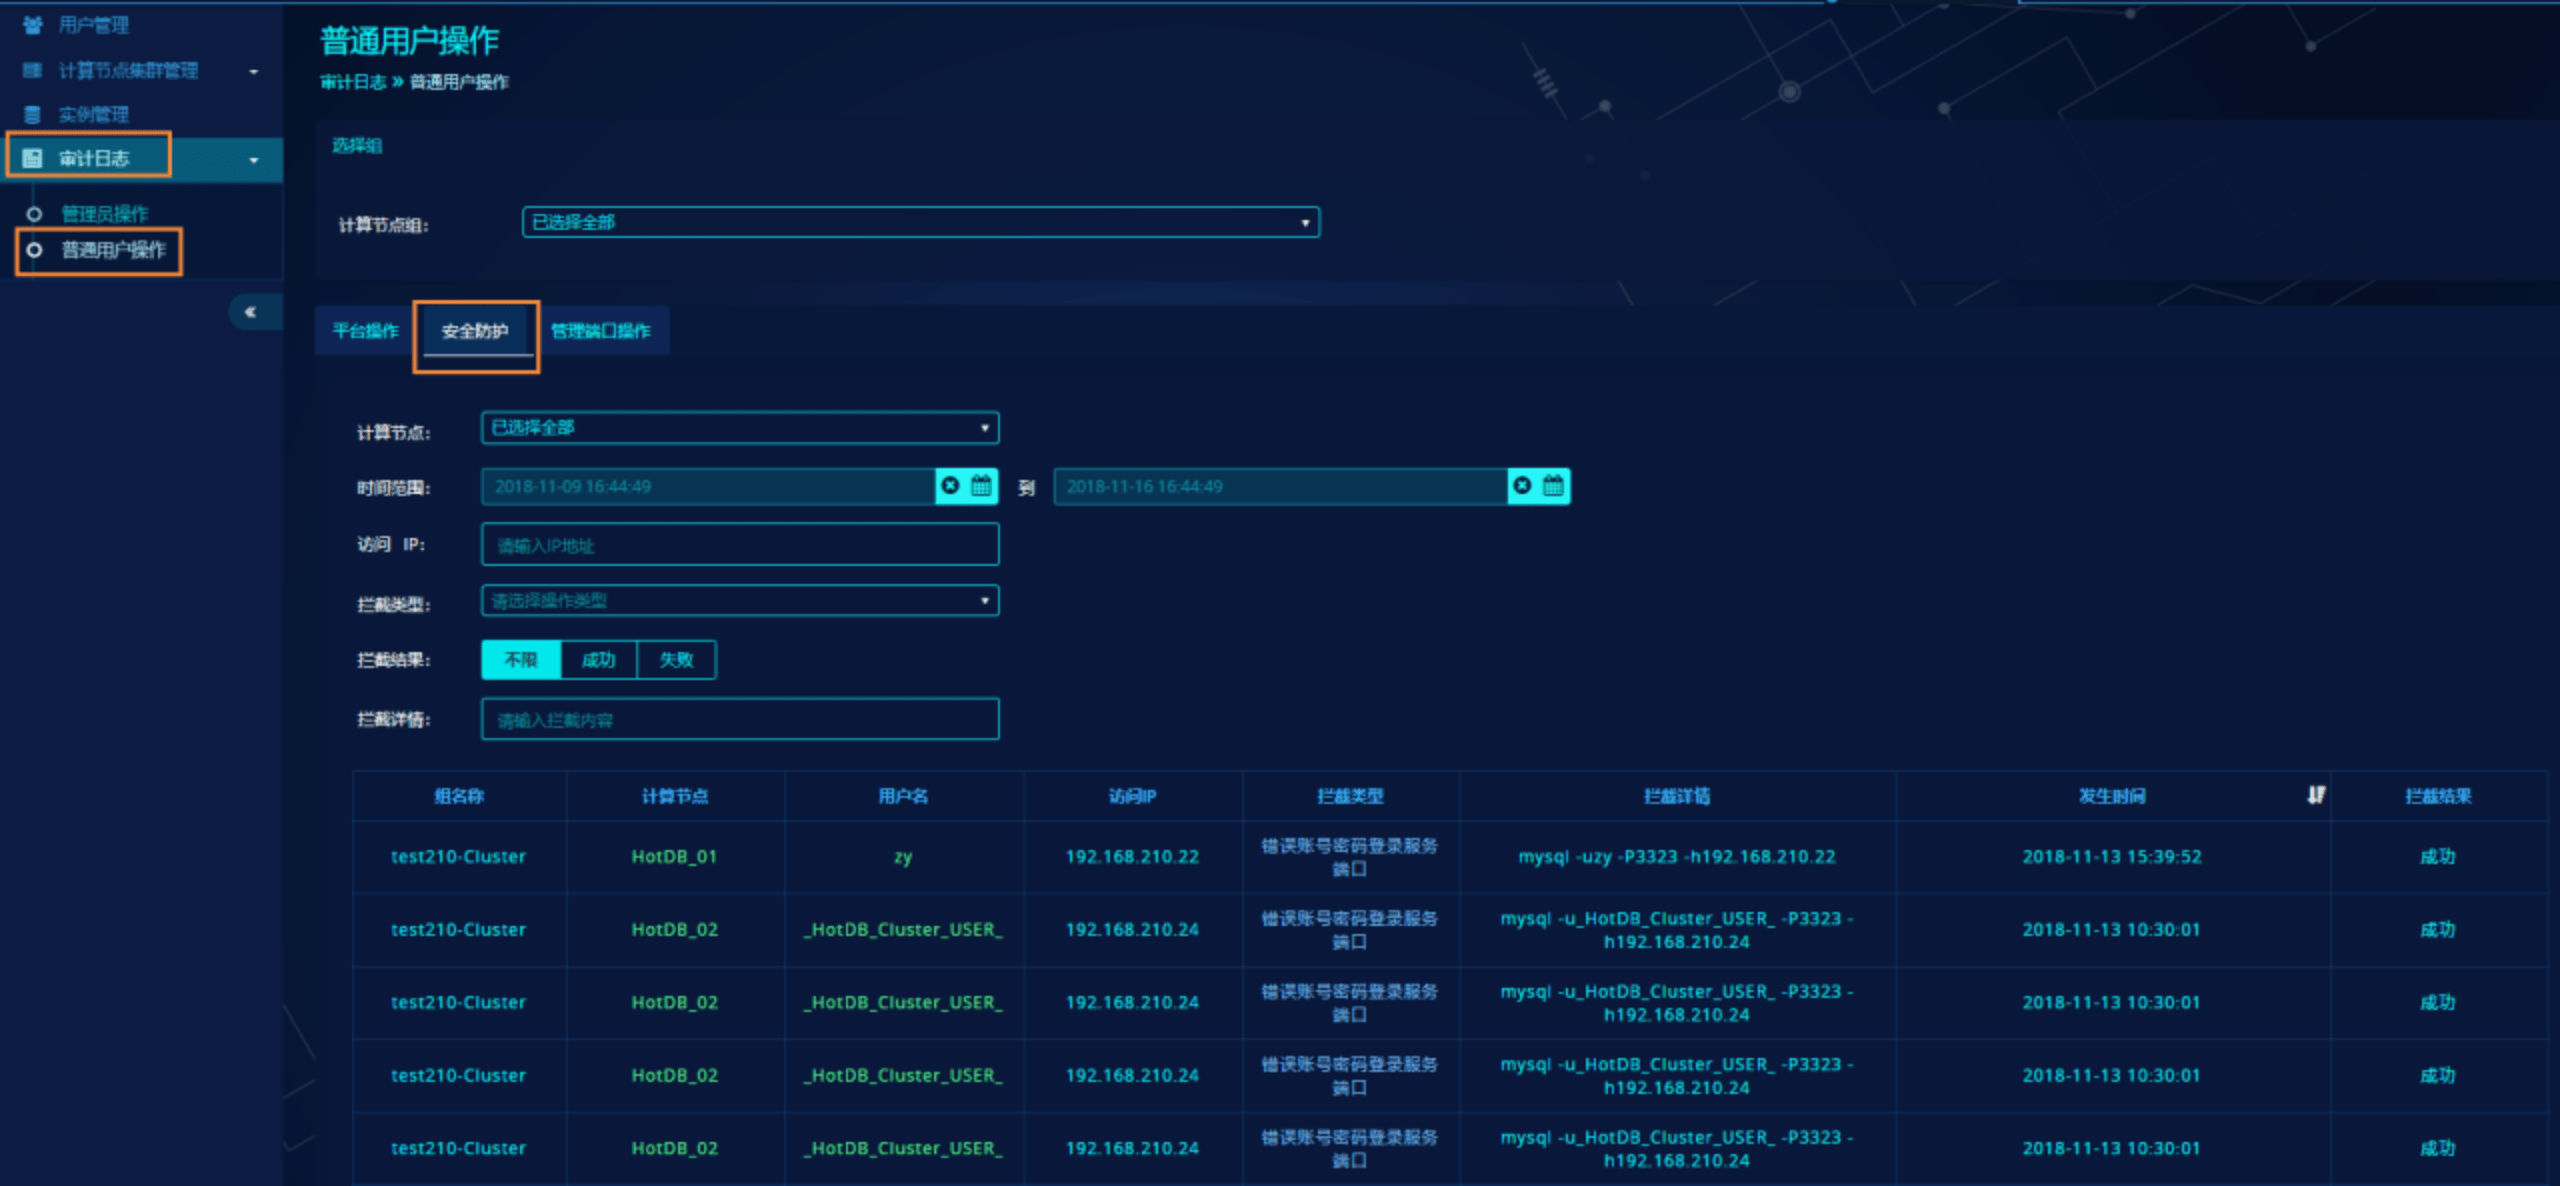The height and width of the screenshot is (1186, 2560).
Task: Clear the end time with the X icon
Action: (1523, 486)
